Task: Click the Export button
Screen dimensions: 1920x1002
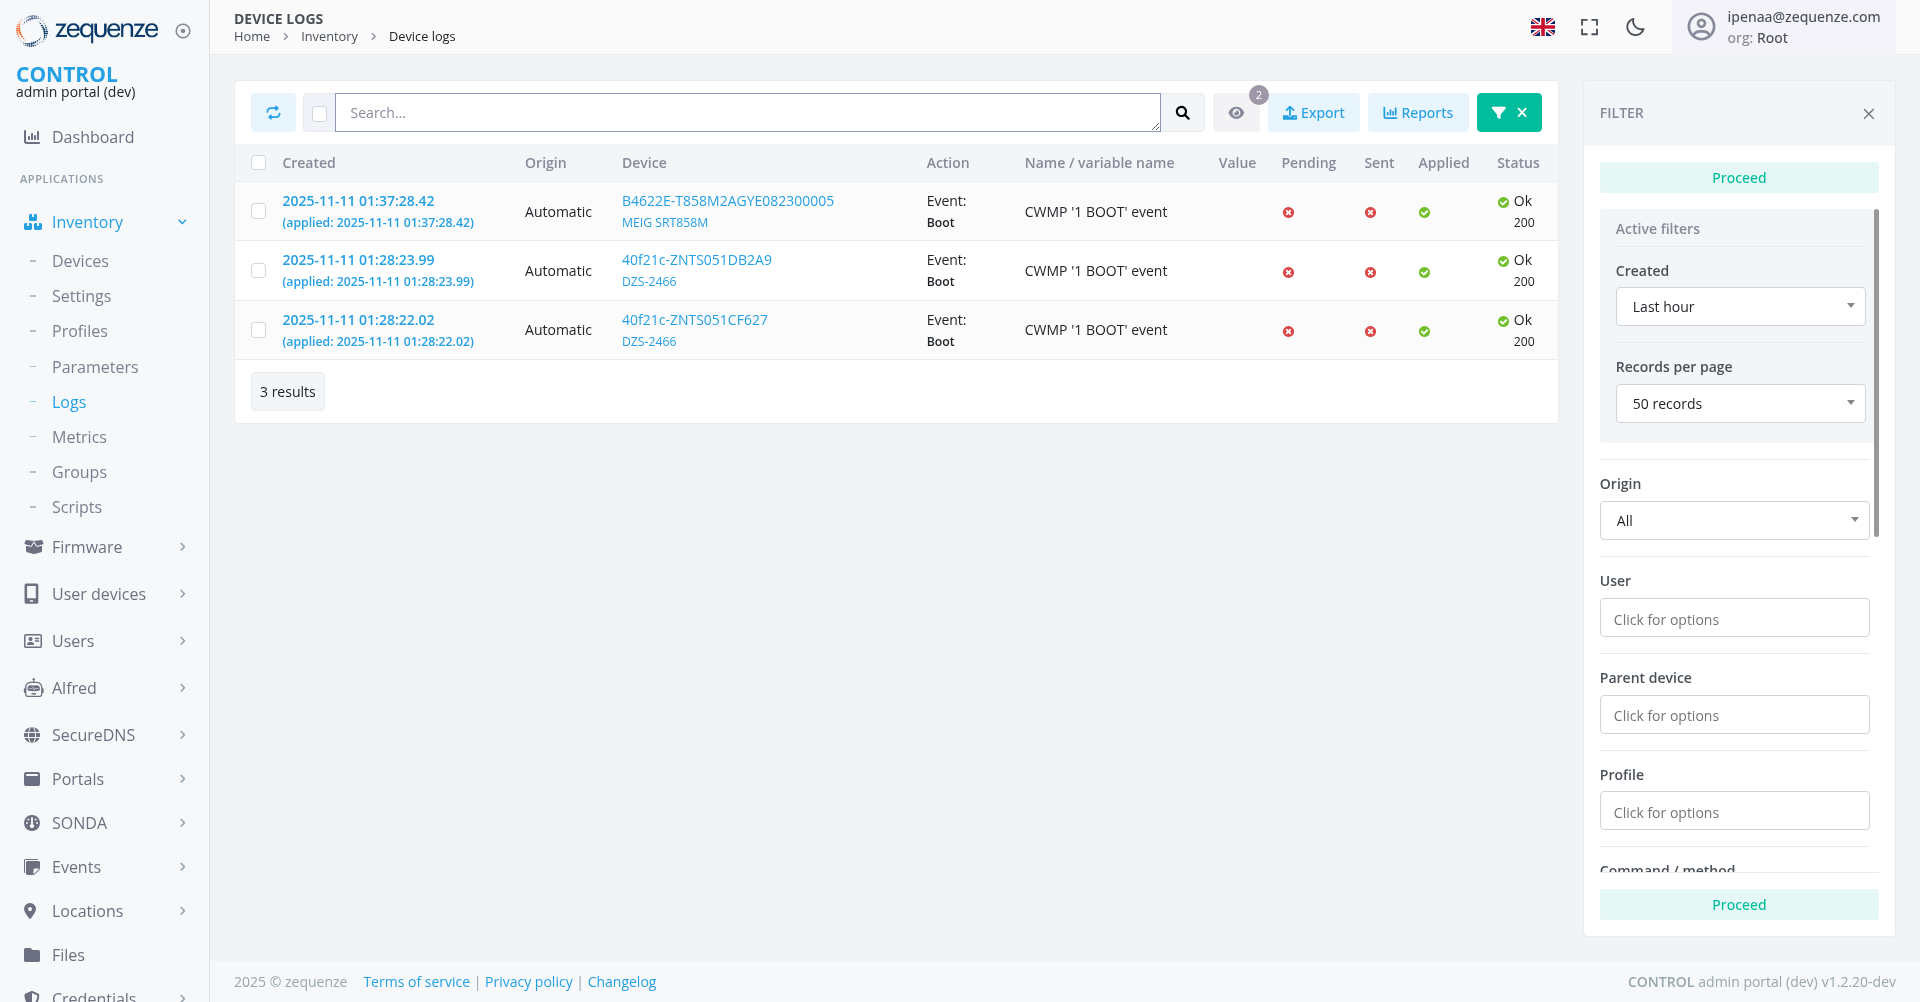Action: click(x=1314, y=113)
